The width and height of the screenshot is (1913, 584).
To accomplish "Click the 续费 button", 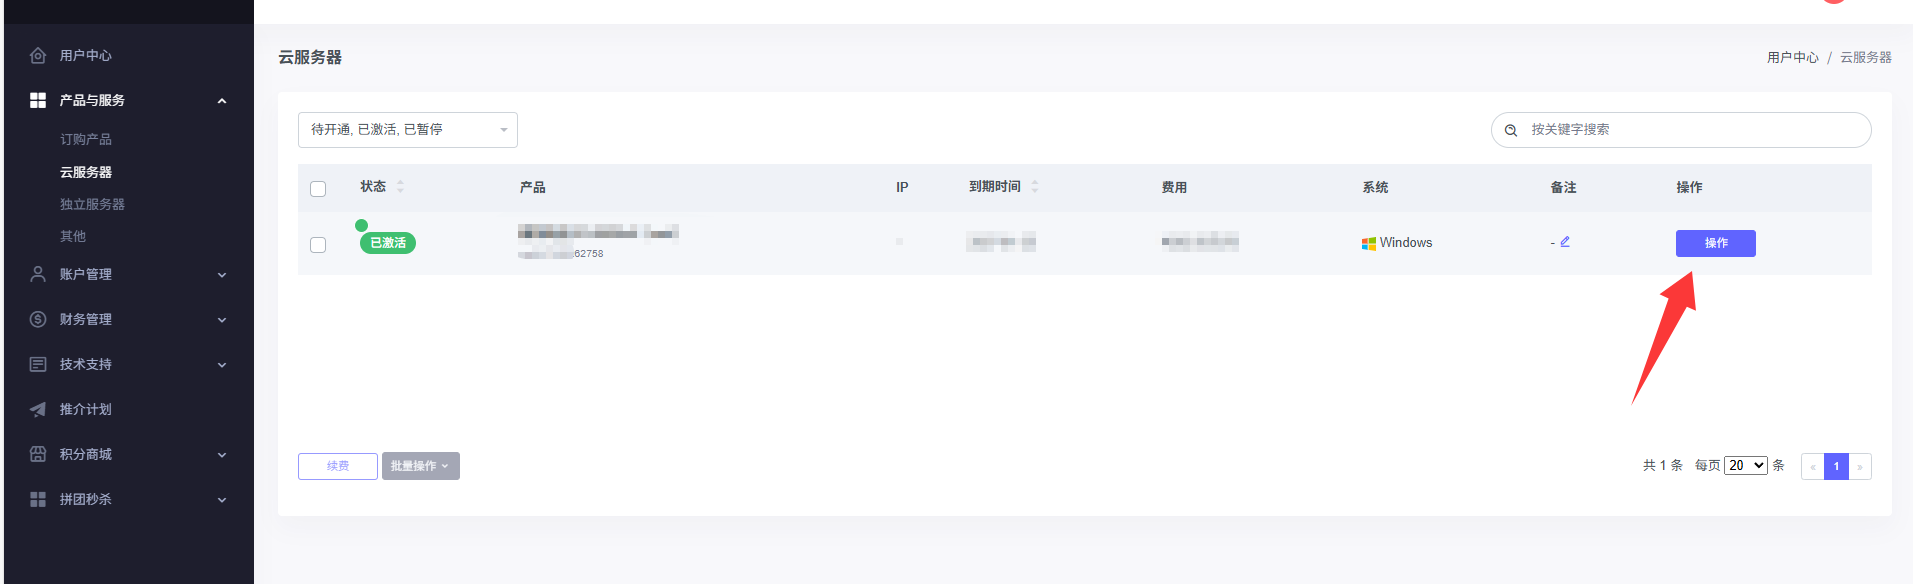I will pyautogui.click(x=338, y=466).
